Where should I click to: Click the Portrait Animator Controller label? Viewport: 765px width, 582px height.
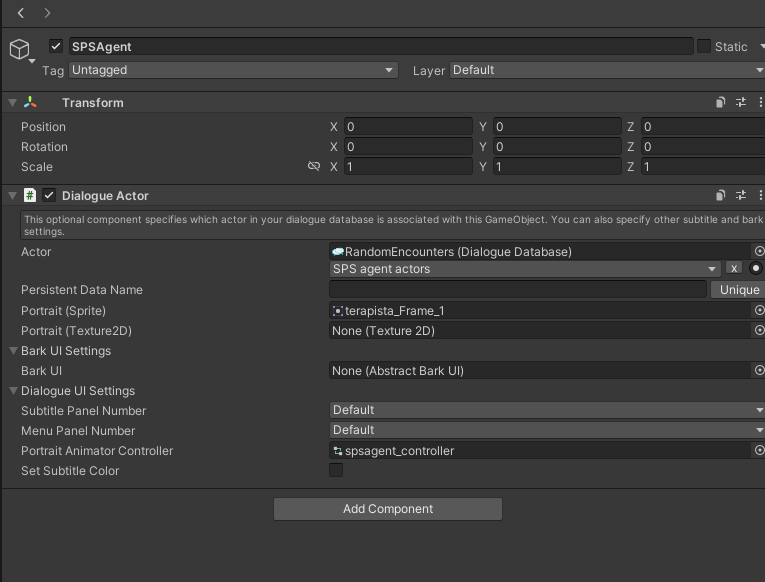pos(97,451)
